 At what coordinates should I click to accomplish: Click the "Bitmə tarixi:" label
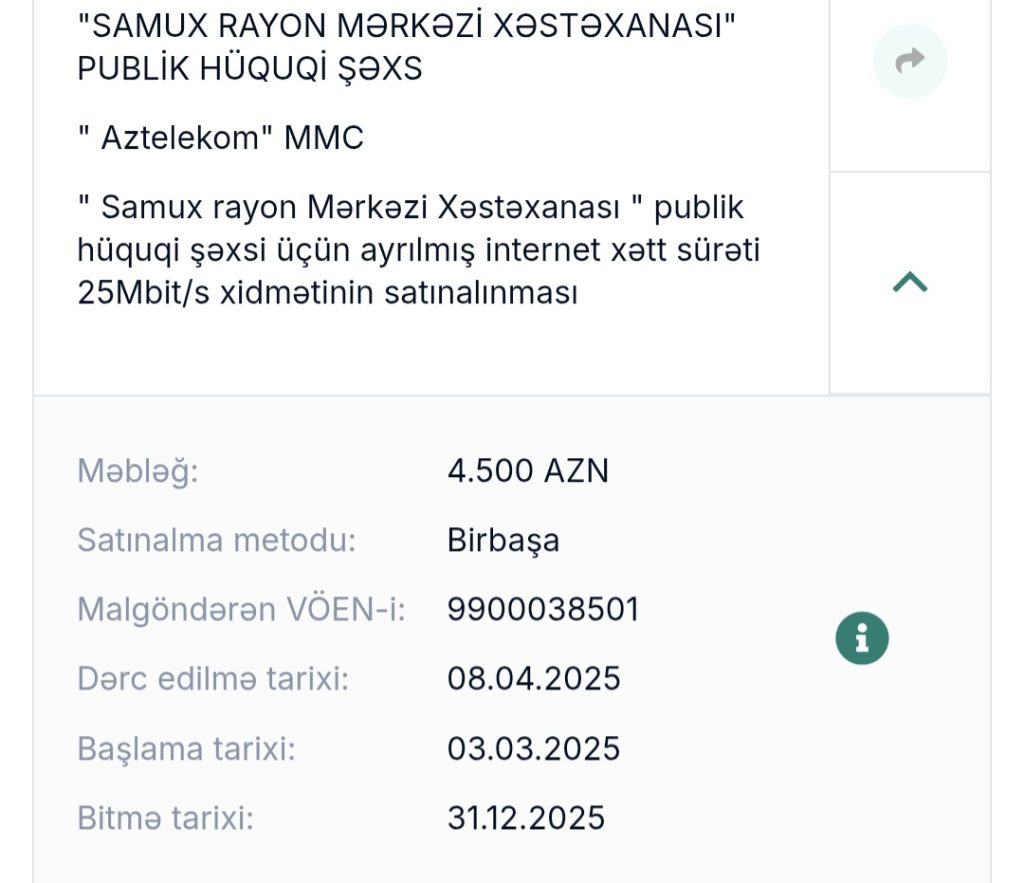click(165, 818)
